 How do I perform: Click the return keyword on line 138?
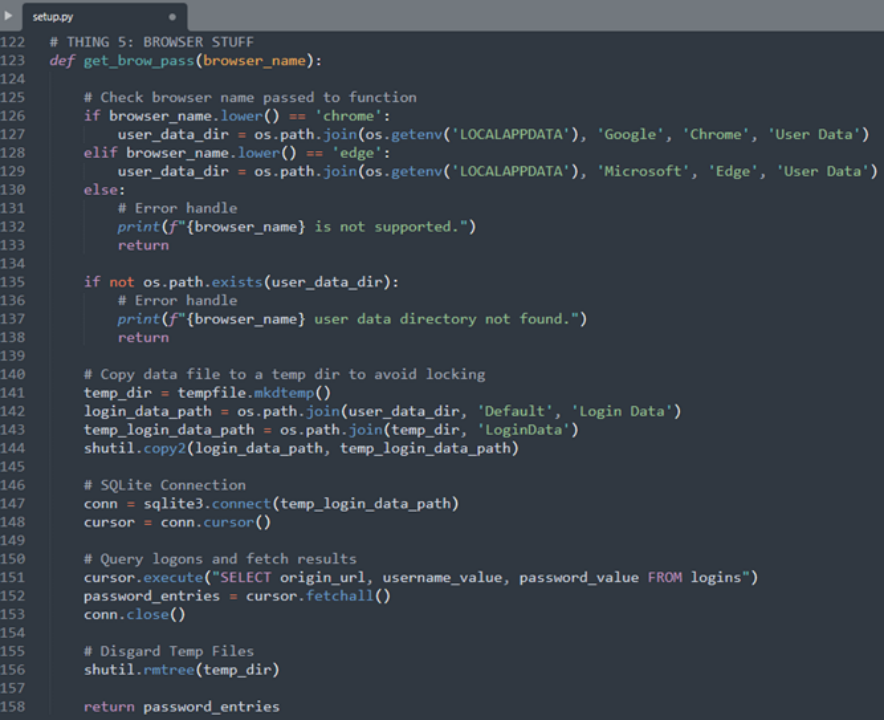143,338
